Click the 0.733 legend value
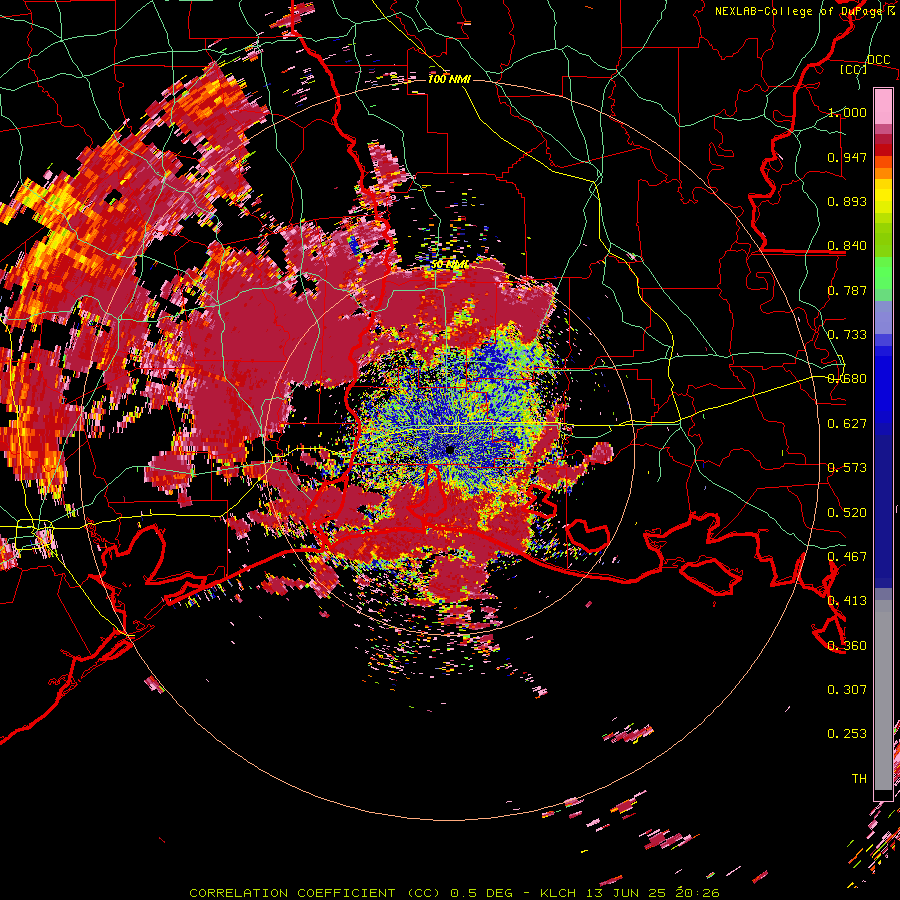Screen dimensions: 900x900 (847, 335)
